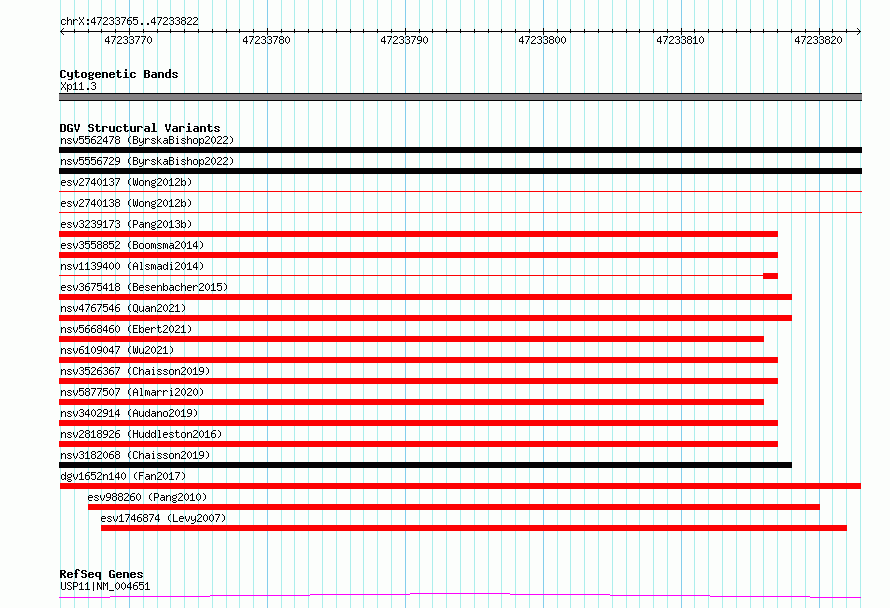Image resolution: width=890 pixels, height=608 pixels.
Task: Click the chrX:47233765..47233822 coordinate label
Action: click(129, 21)
